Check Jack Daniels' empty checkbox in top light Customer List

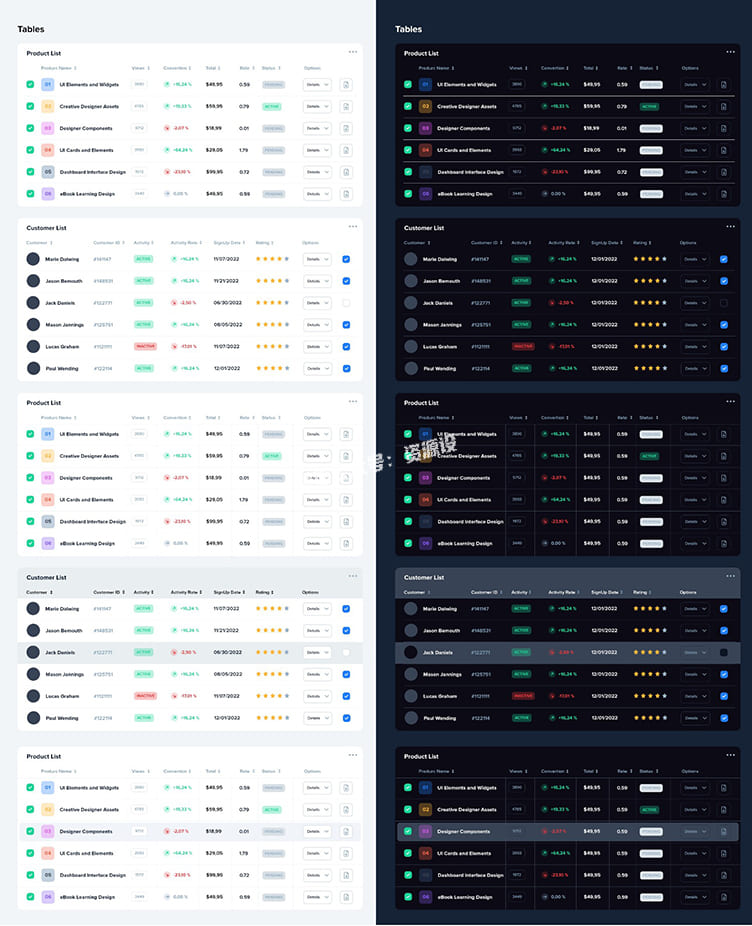coord(346,302)
